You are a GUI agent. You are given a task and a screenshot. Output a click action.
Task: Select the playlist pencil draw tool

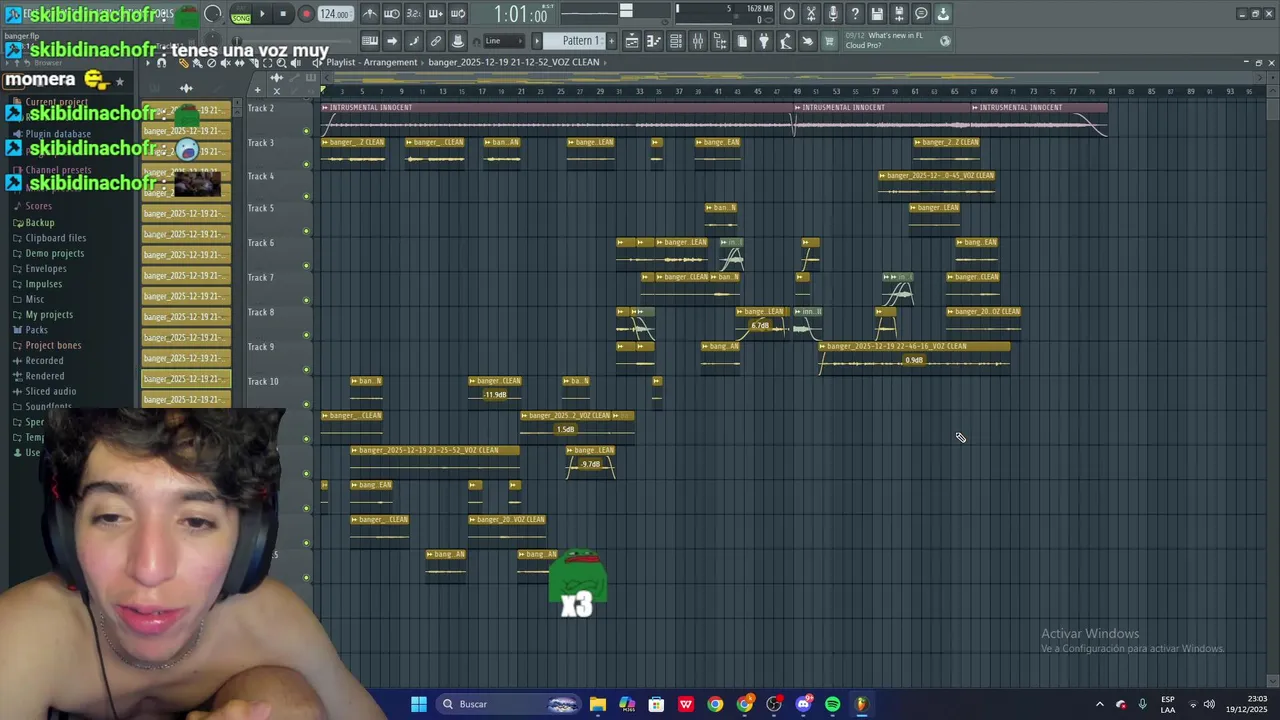pyautogui.click(x=183, y=63)
